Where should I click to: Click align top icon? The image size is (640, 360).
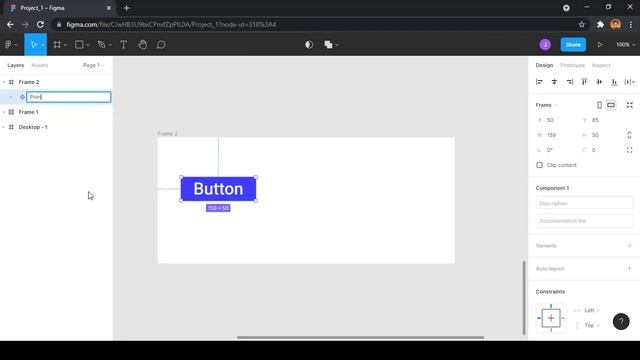584,82
